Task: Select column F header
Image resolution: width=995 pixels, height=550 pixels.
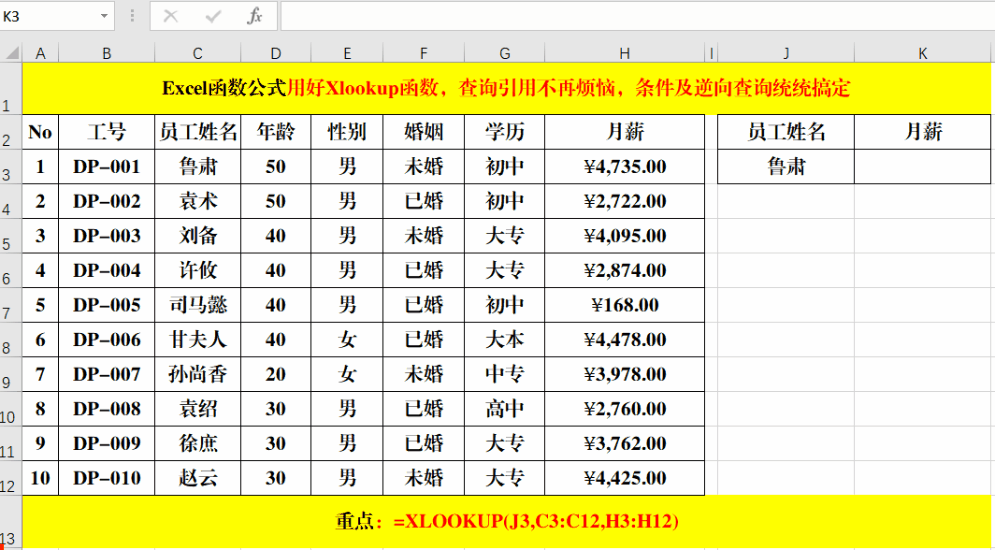Action: (424, 54)
